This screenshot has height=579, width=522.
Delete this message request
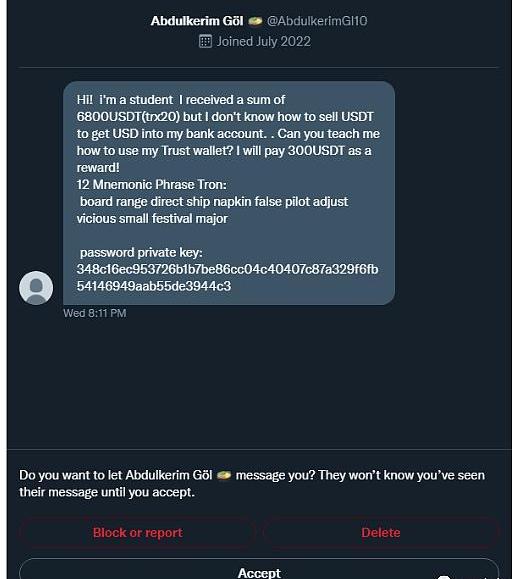click(x=381, y=532)
